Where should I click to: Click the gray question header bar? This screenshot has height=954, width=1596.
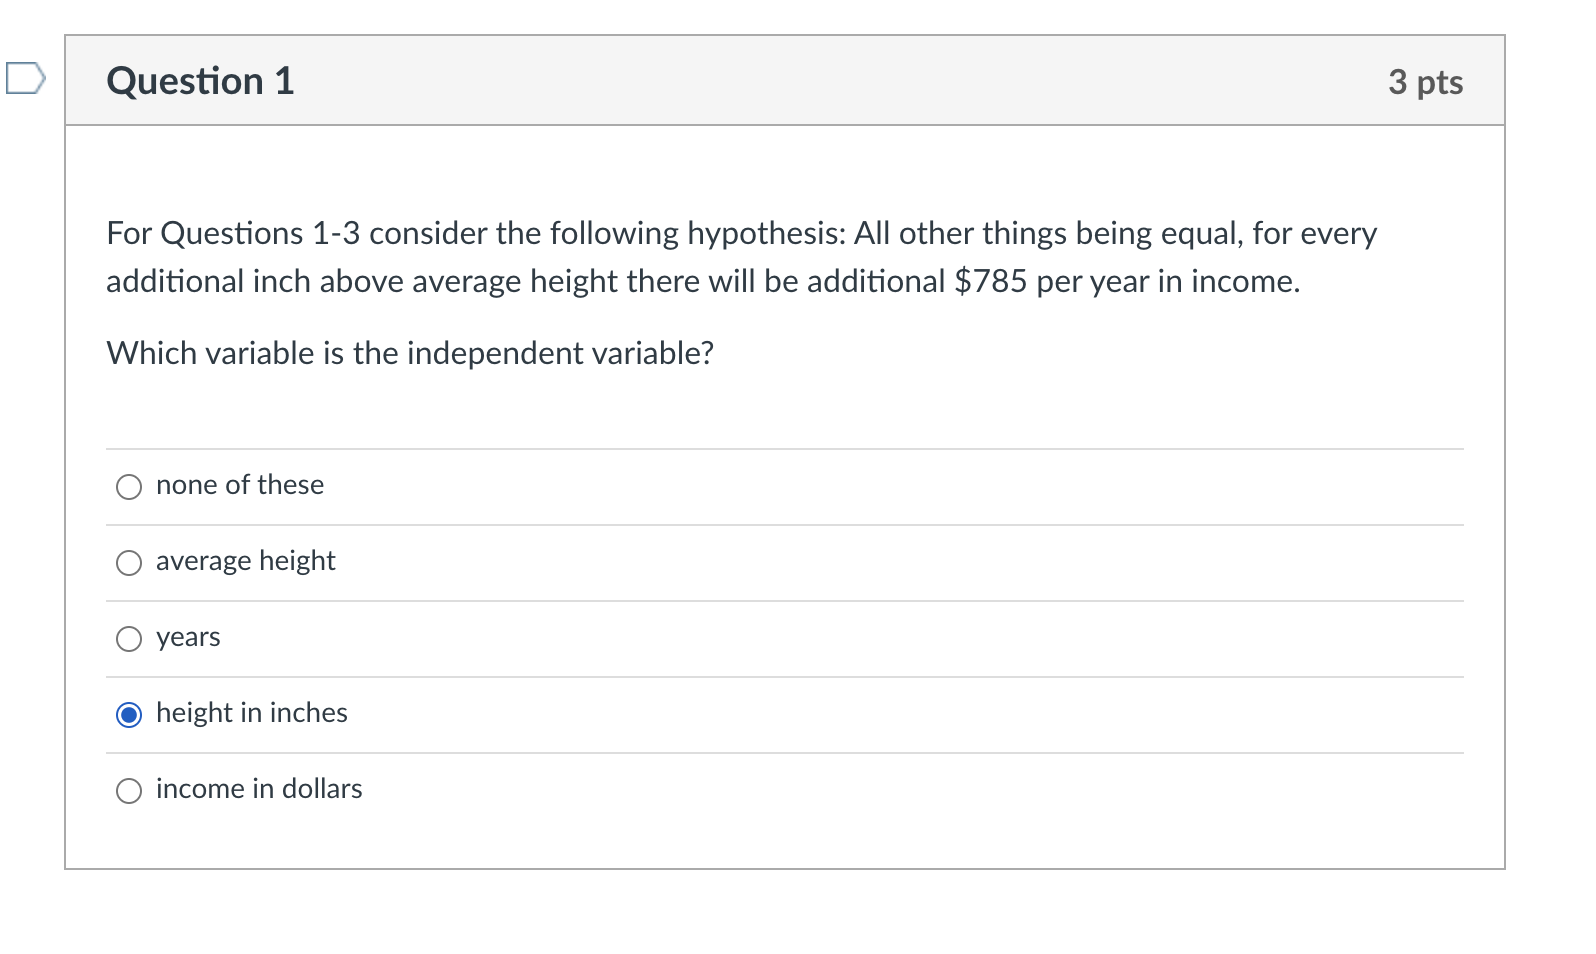785,81
